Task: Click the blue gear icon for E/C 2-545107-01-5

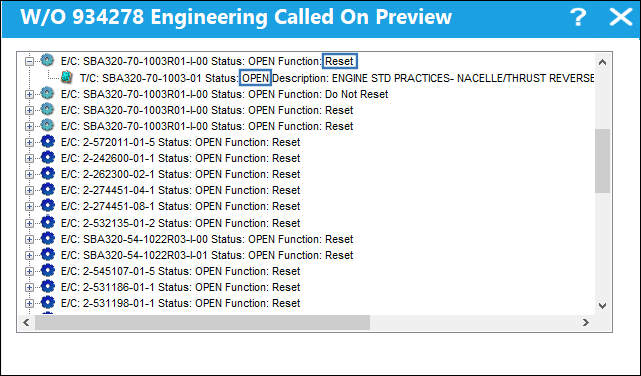Action: coord(47,271)
